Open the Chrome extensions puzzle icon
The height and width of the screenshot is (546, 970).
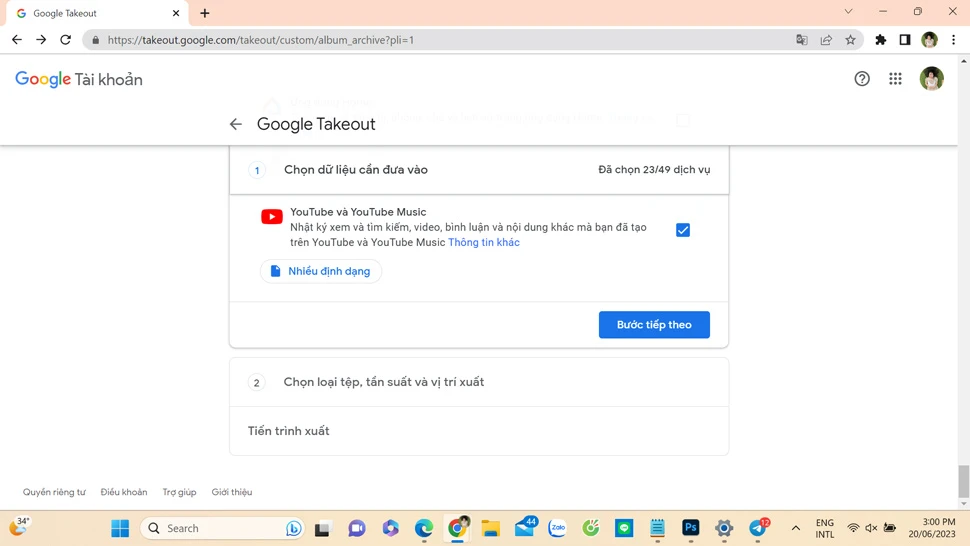880,40
